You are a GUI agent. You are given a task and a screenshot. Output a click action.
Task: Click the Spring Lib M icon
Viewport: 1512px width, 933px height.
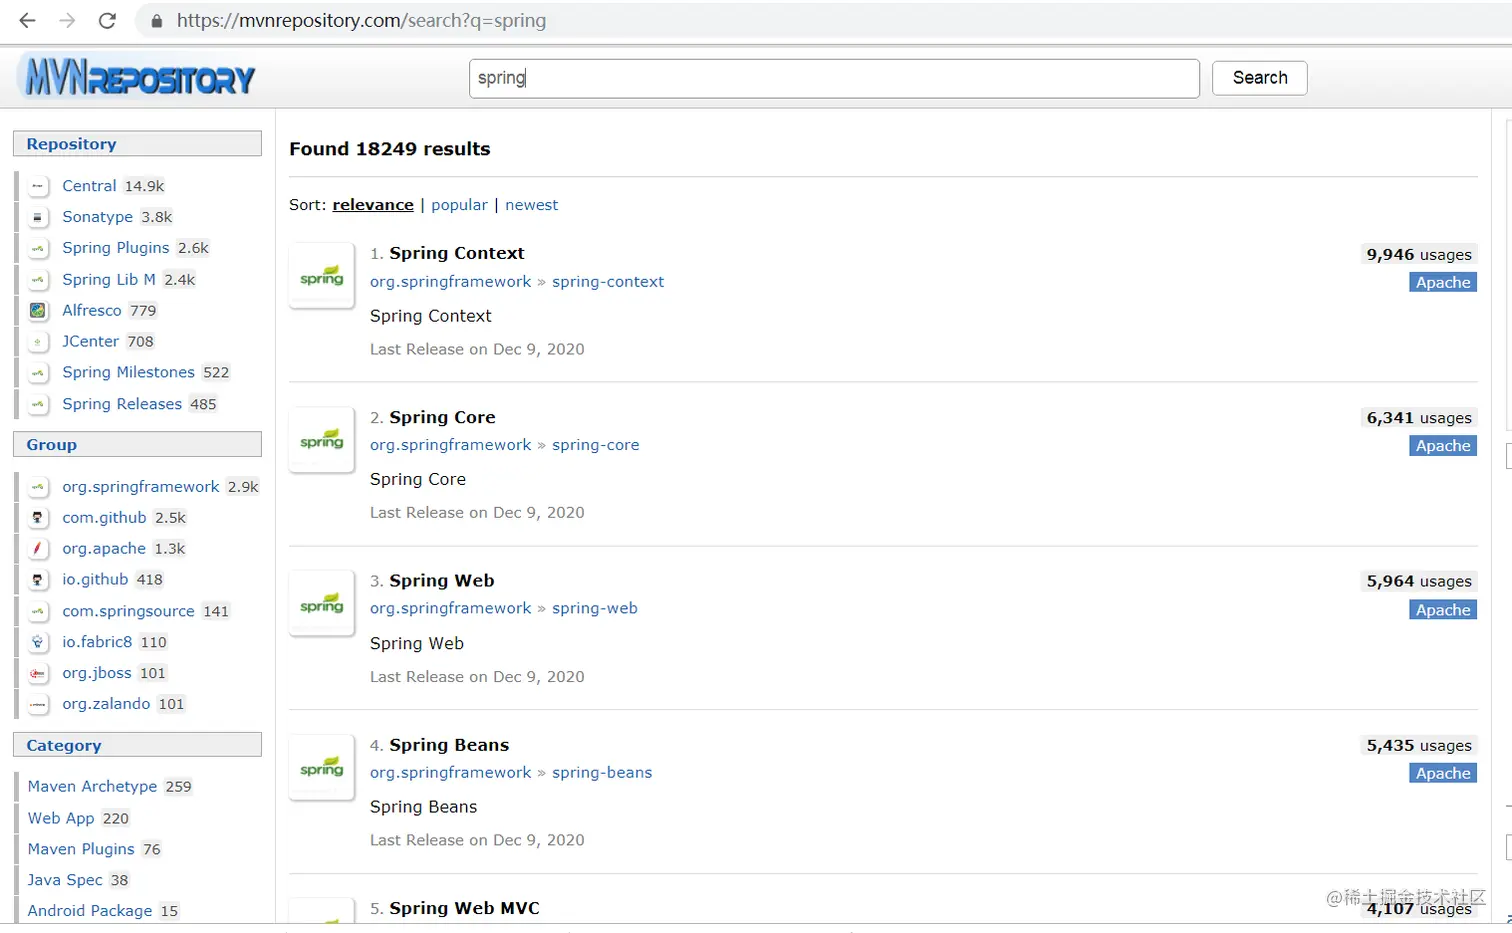click(x=38, y=280)
